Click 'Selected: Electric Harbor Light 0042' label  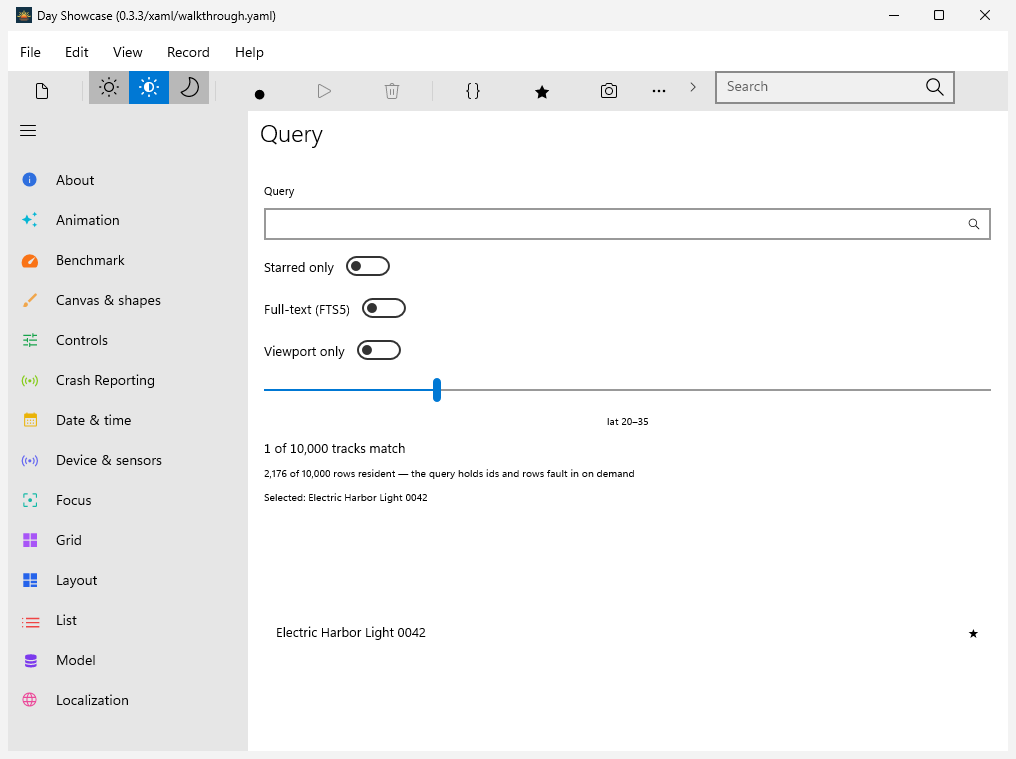coord(345,498)
